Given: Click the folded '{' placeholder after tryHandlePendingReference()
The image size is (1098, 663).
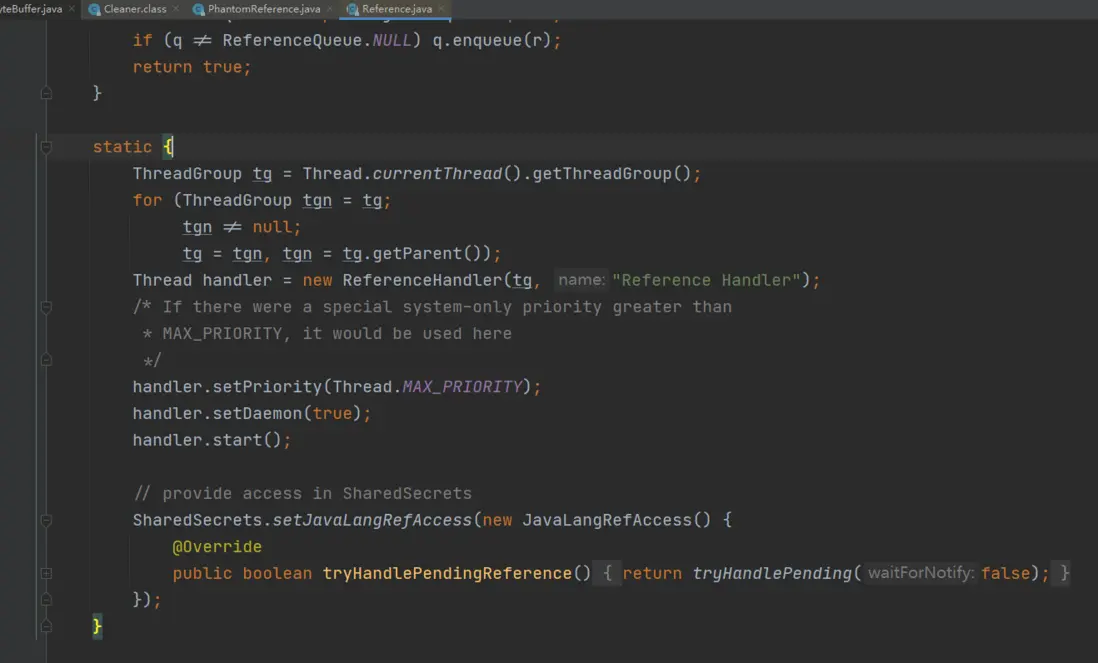Looking at the screenshot, I should 607,573.
